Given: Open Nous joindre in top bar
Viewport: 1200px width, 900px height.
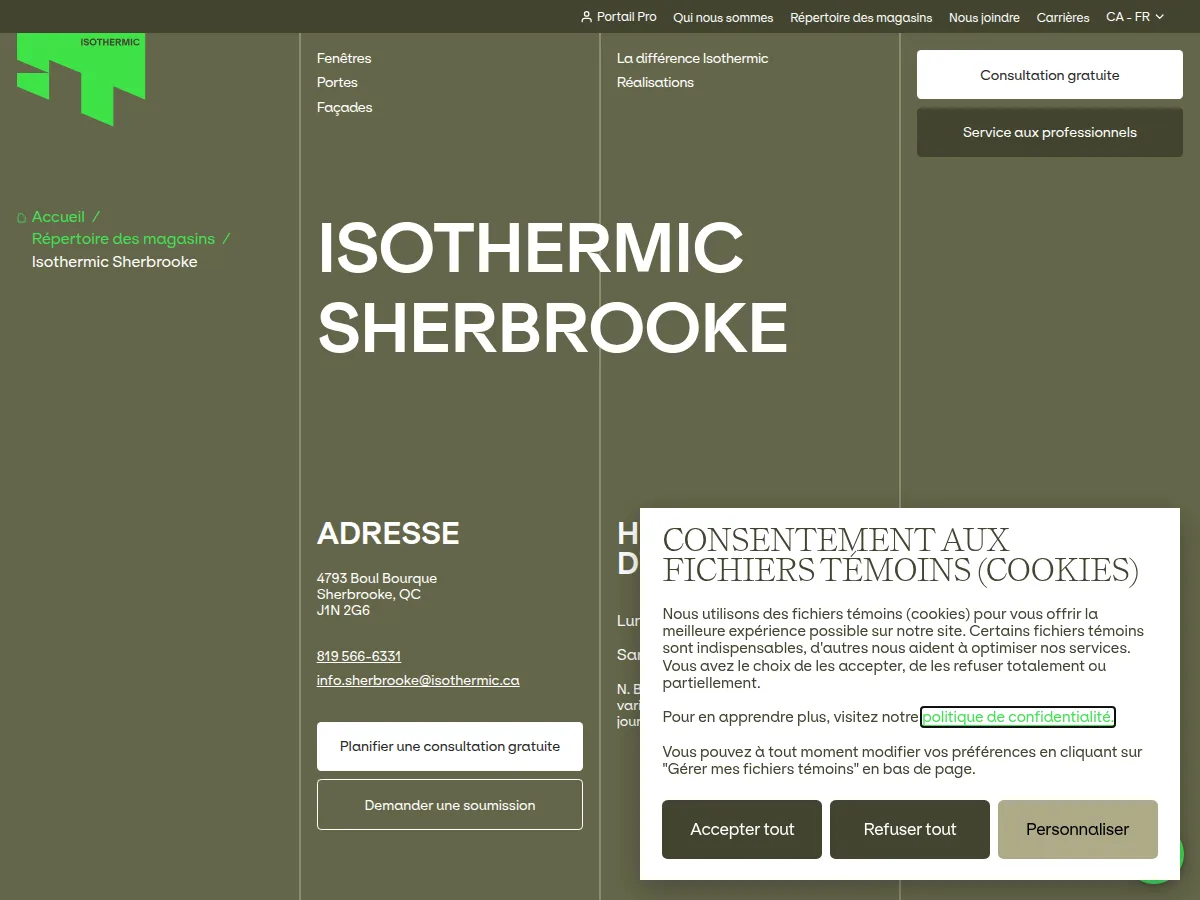Looking at the screenshot, I should pos(984,17).
